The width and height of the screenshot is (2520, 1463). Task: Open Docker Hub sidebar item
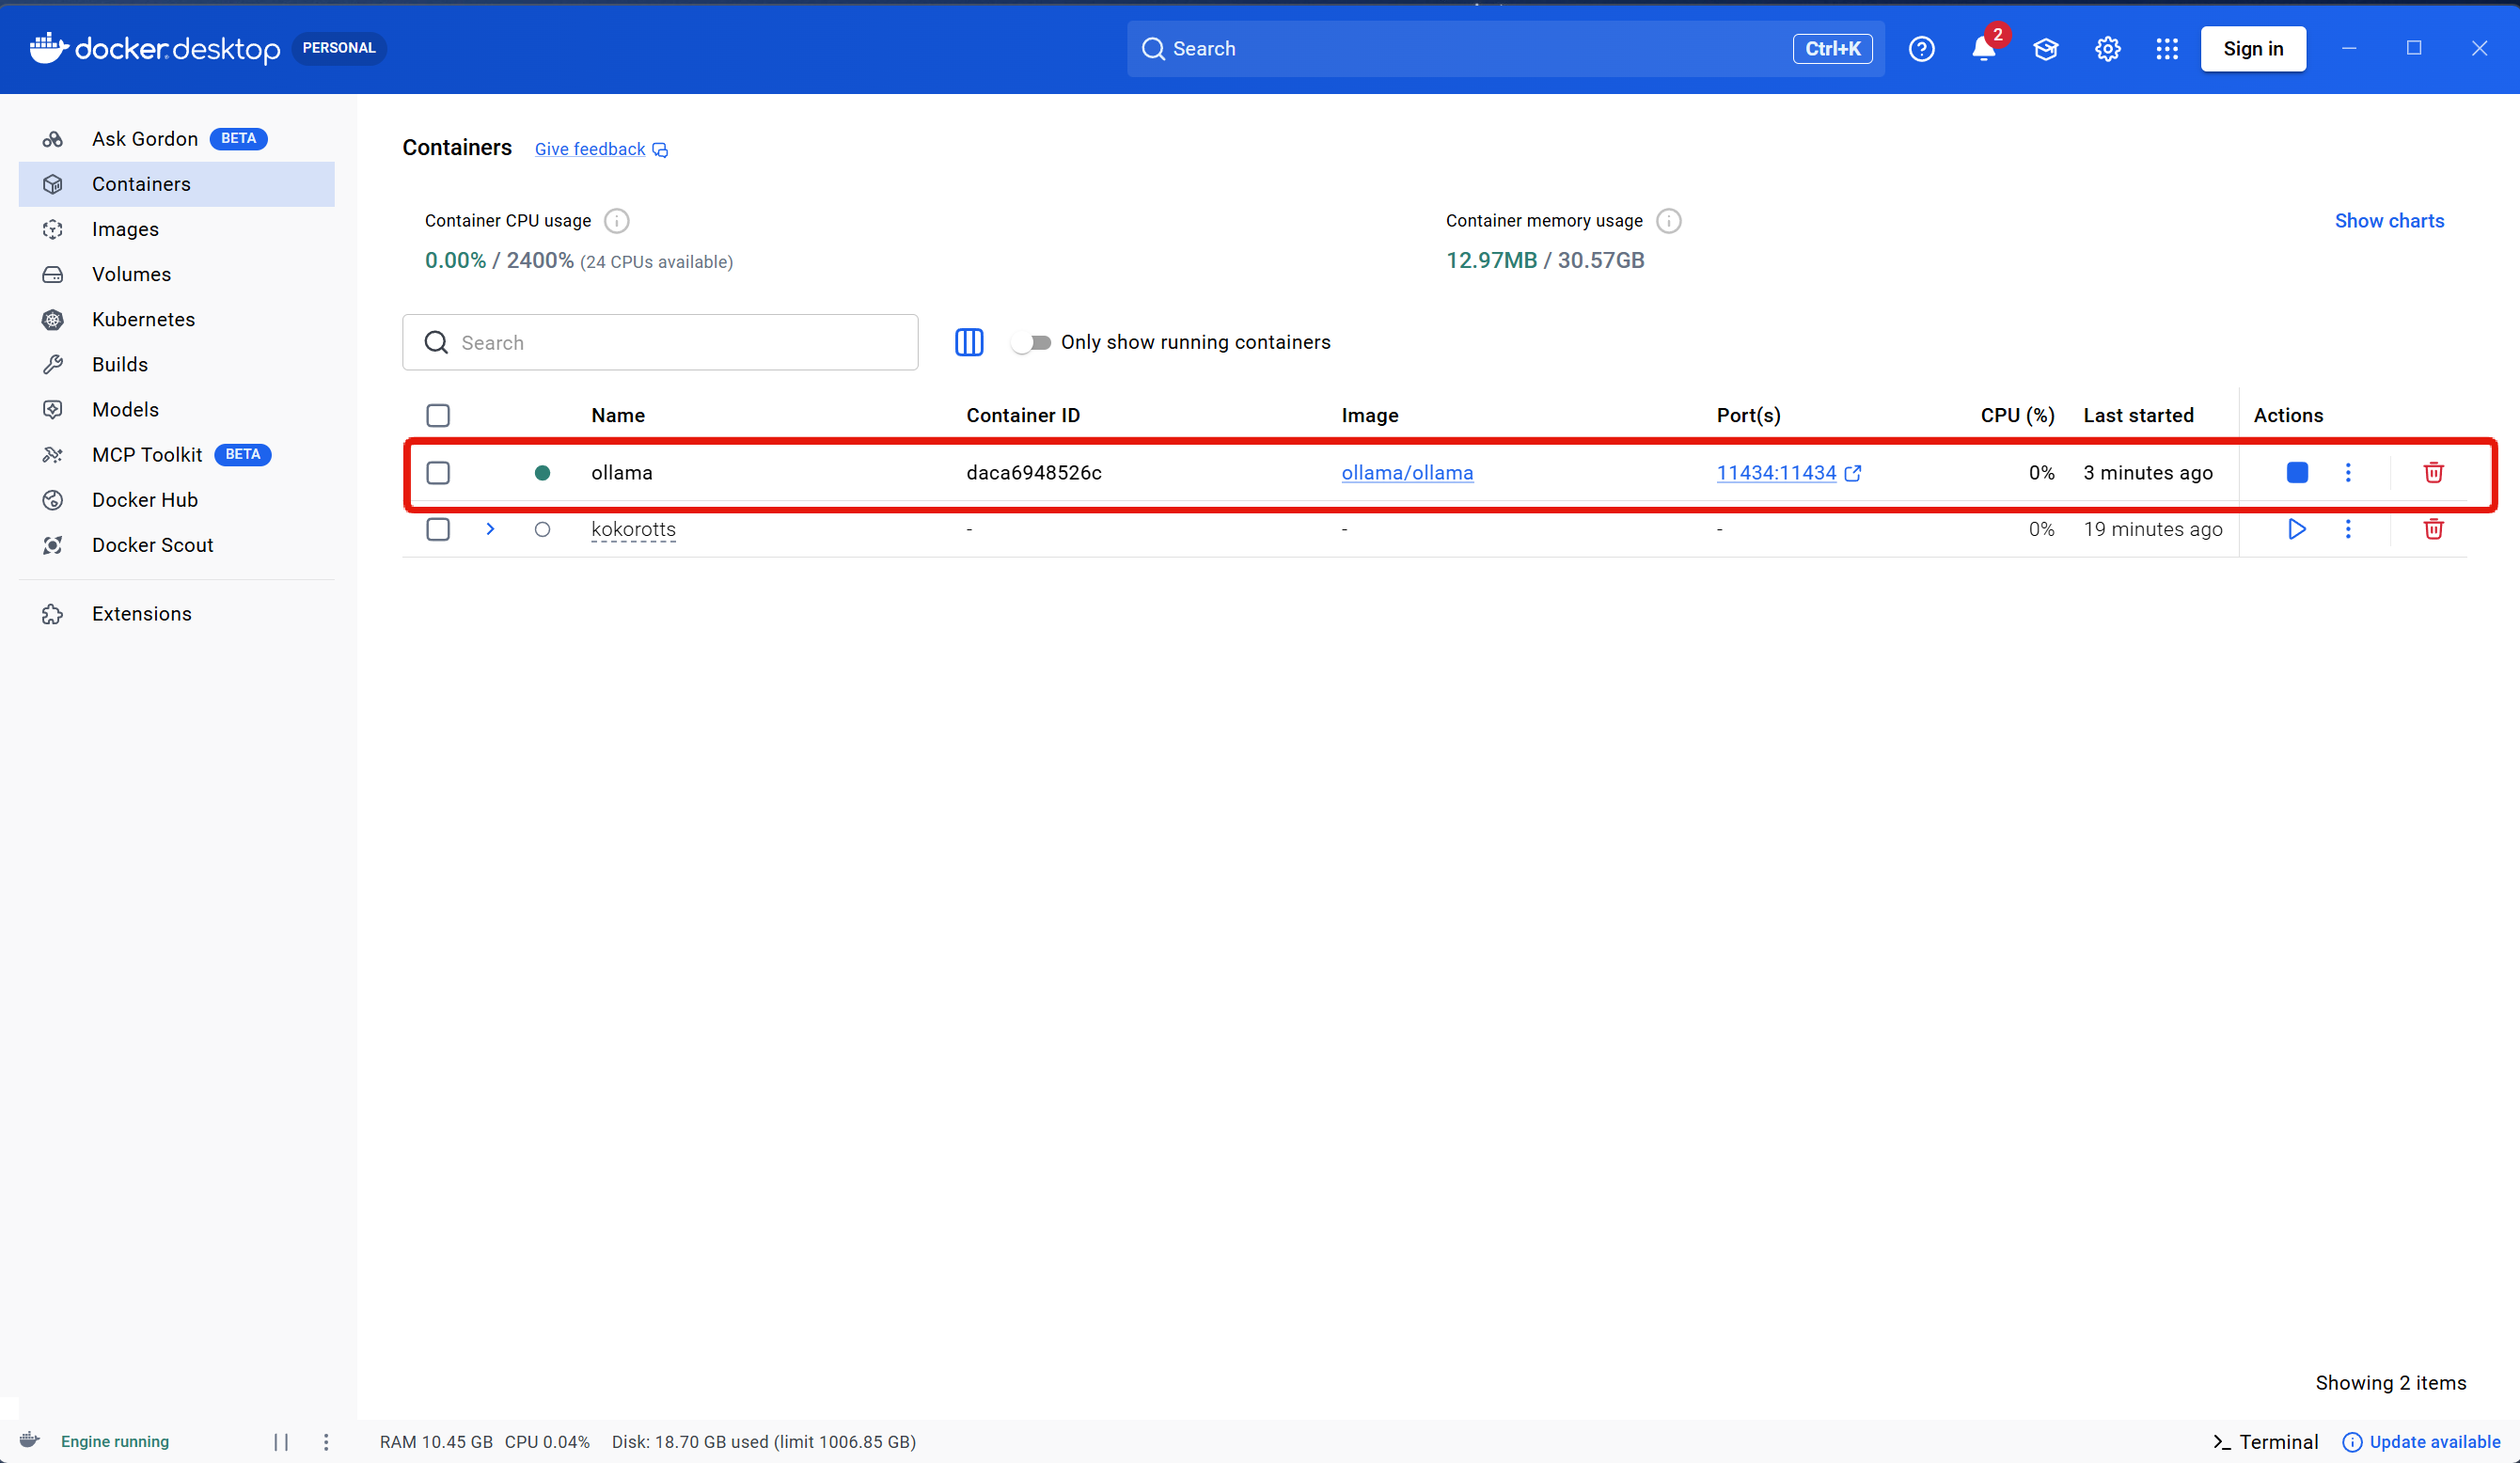[145, 500]
